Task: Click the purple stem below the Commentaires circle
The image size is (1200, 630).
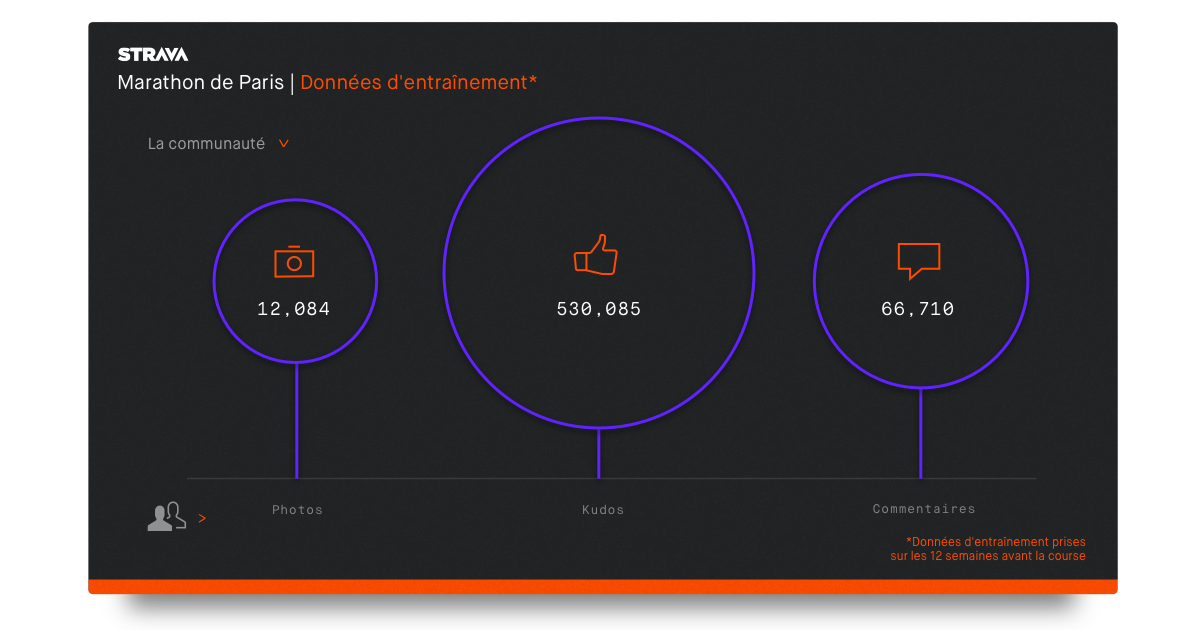Action: [920, 432]
